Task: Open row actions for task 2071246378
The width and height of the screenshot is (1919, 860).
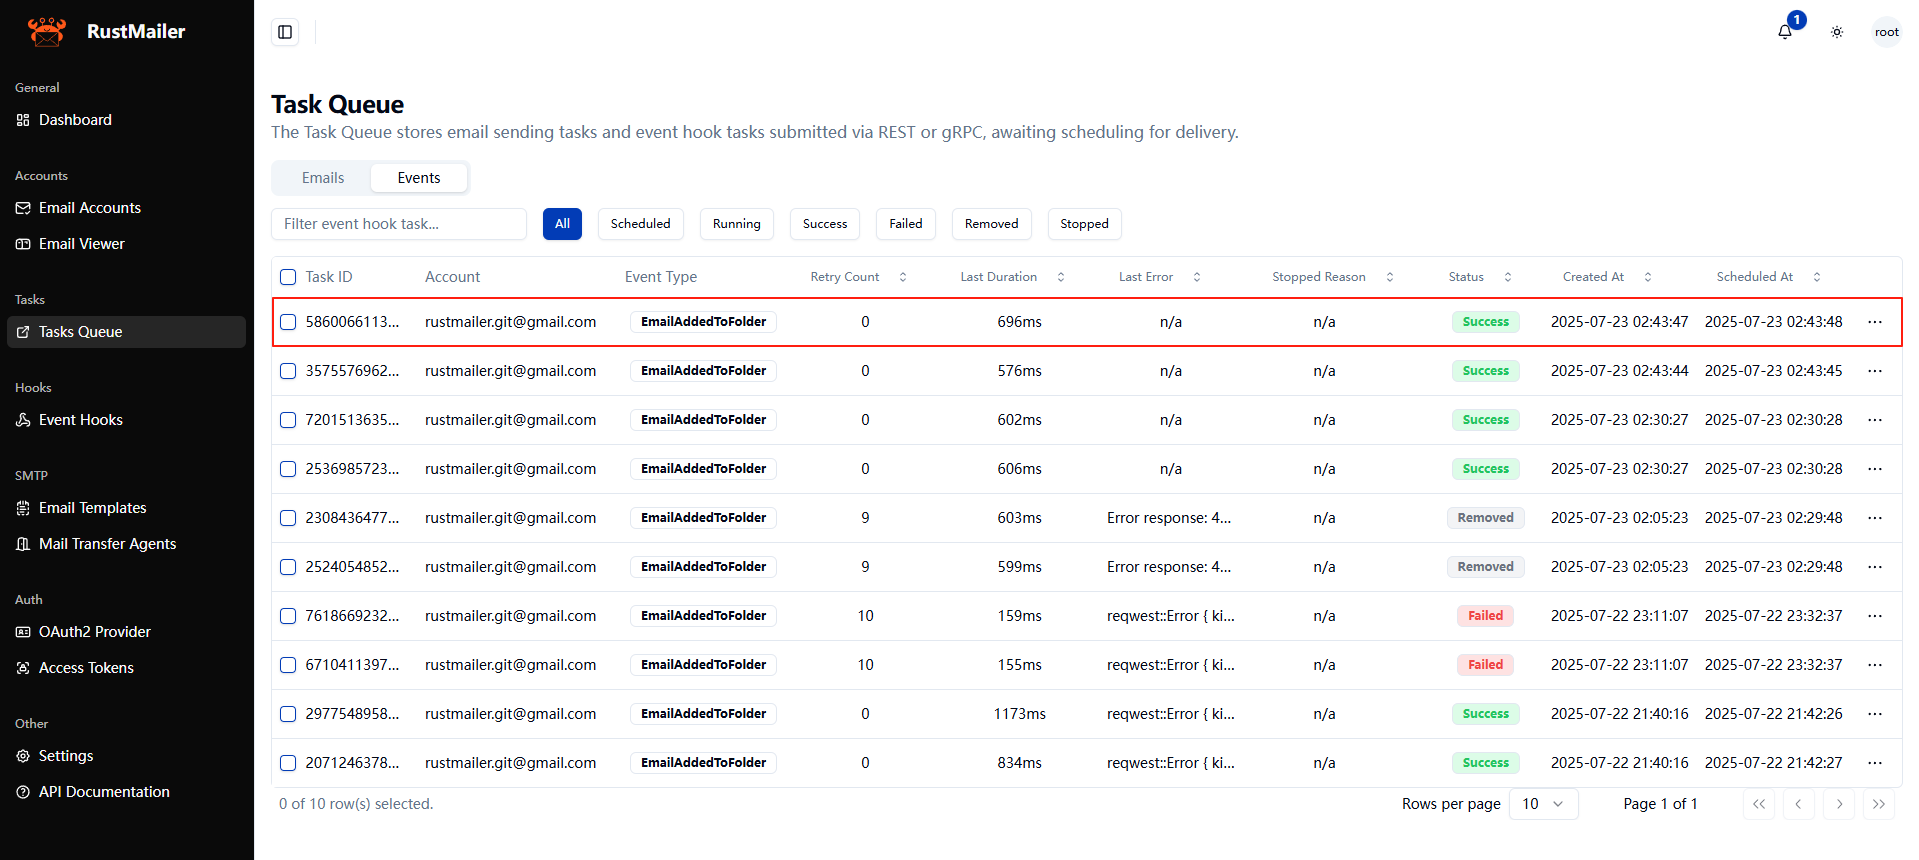Action: click(1875, 763)
